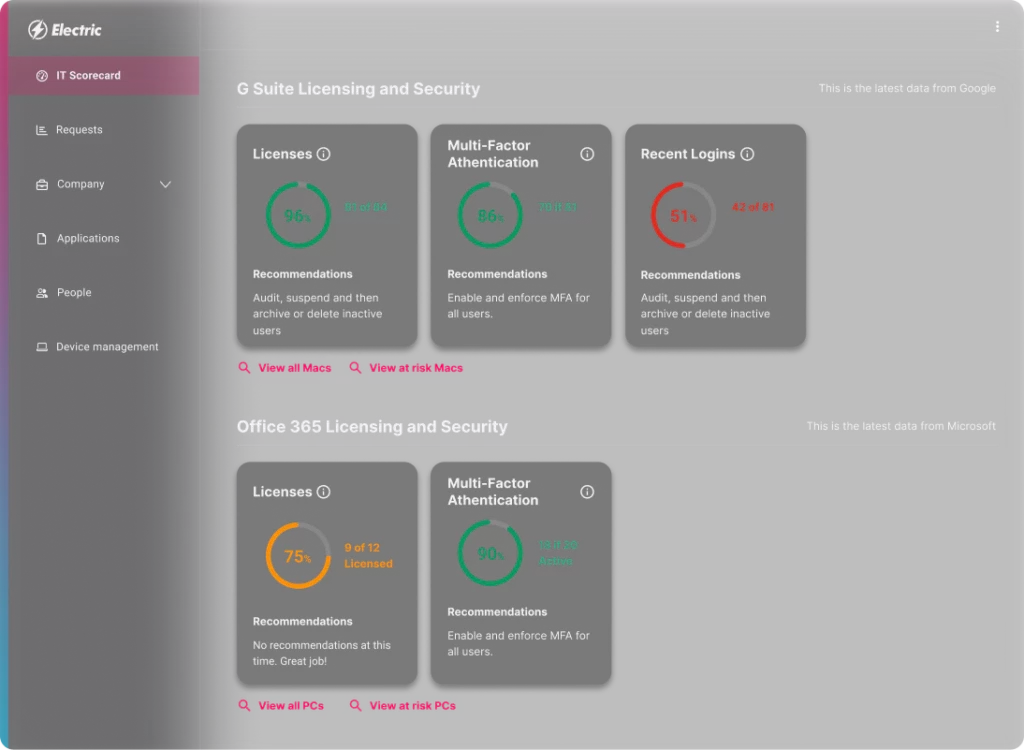Click the magnifier icon beside View all Macs
This screenshot has height=750, width=1024.
coord(245,367)
